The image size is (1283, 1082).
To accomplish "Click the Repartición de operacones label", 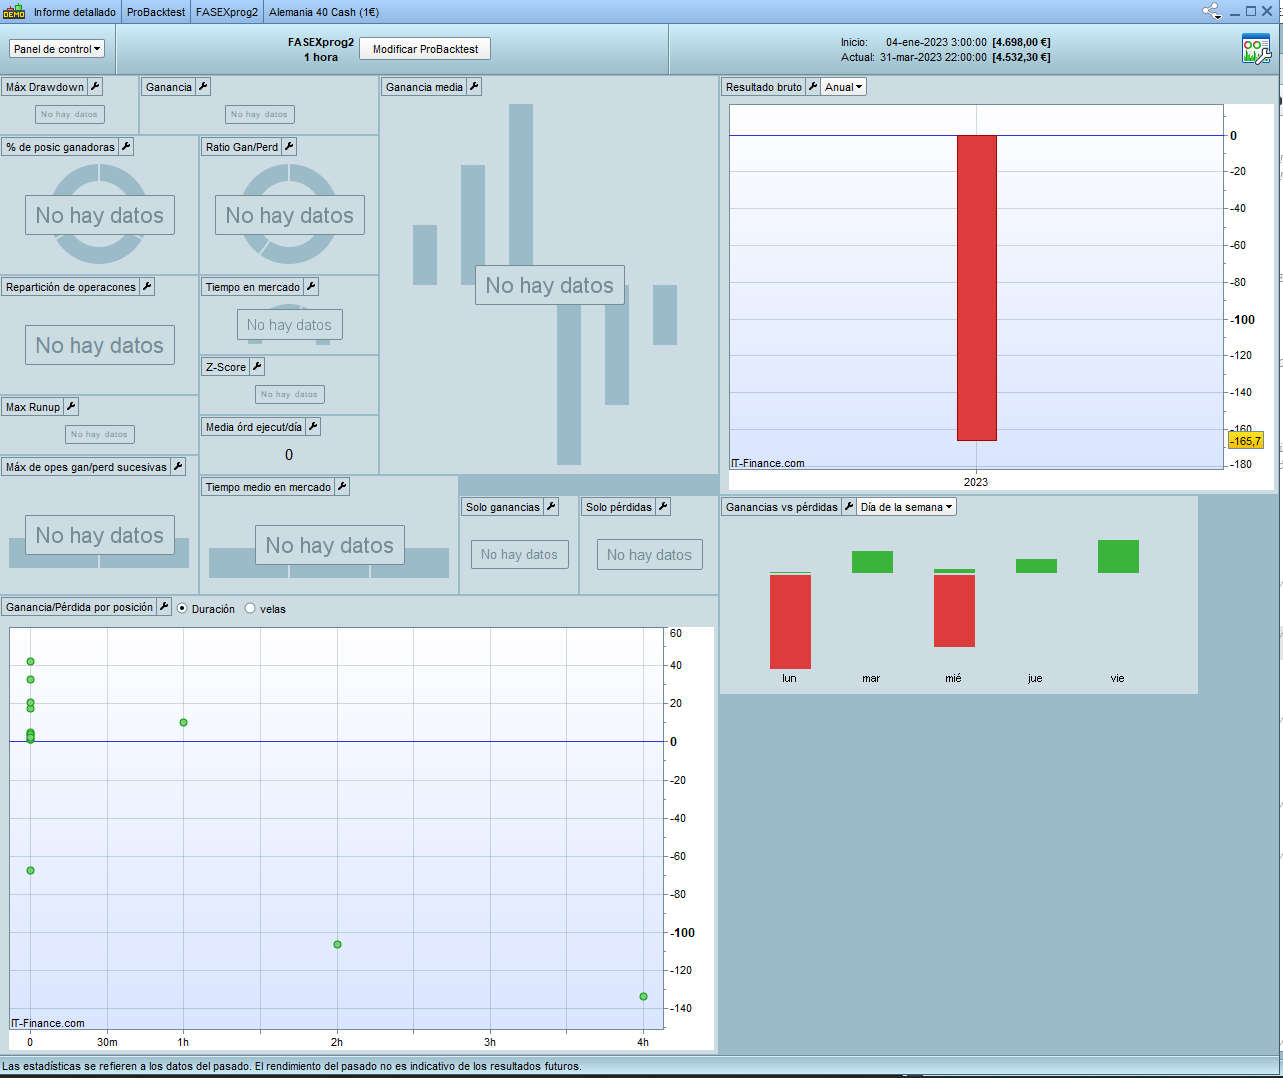I will (71, 287).
